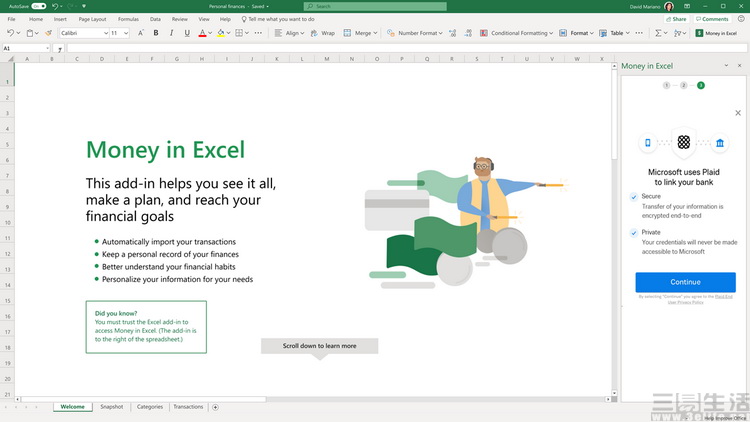Click the Increase Decimal icon
Screen dimensions: 750x422
click(452, 33)
